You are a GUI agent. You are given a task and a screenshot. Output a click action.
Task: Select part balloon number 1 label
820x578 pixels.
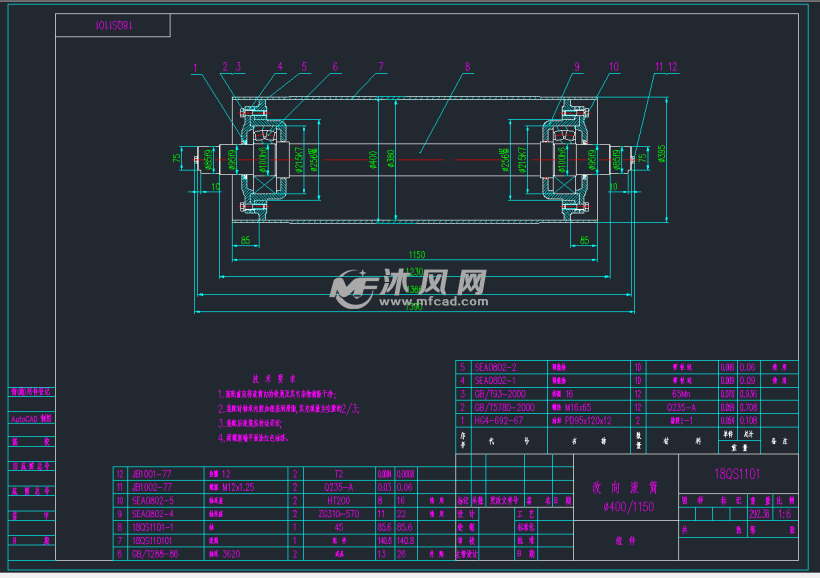tap(196, 67)
